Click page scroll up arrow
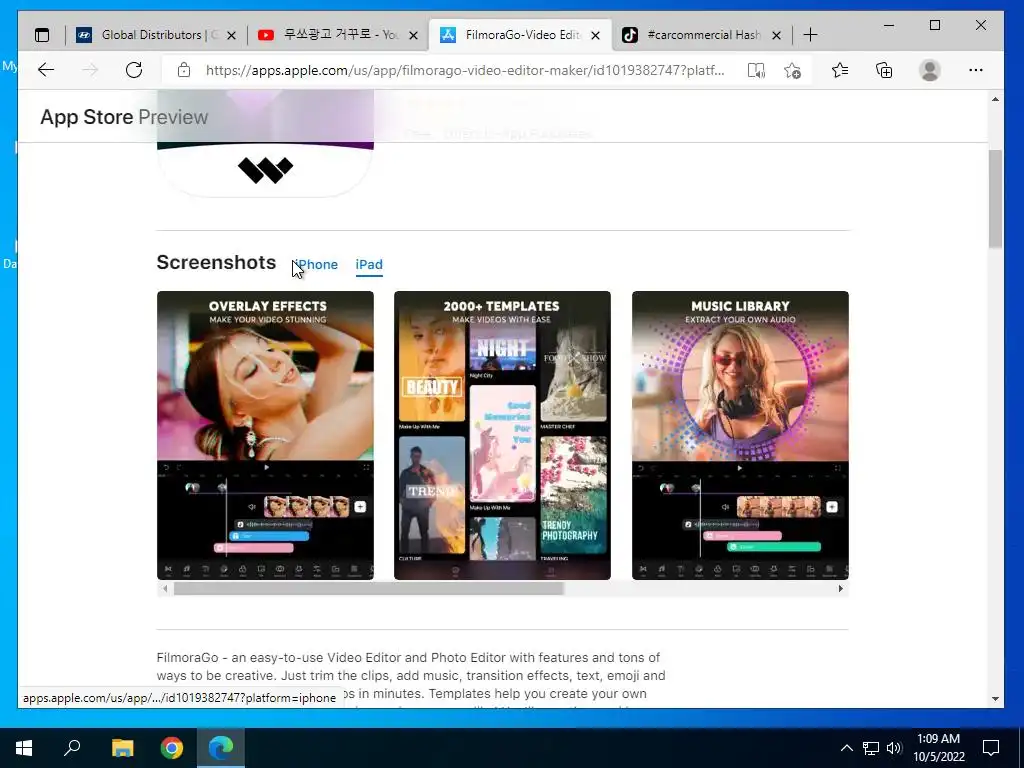 pyautogui.click(x=995, y=99)
